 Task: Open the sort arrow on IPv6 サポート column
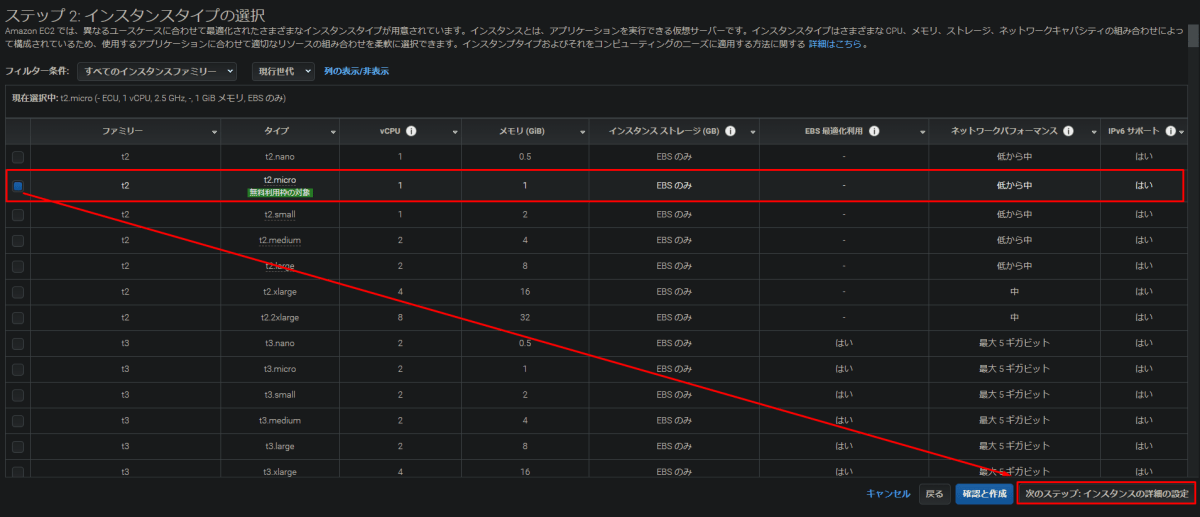[1181, 132]
